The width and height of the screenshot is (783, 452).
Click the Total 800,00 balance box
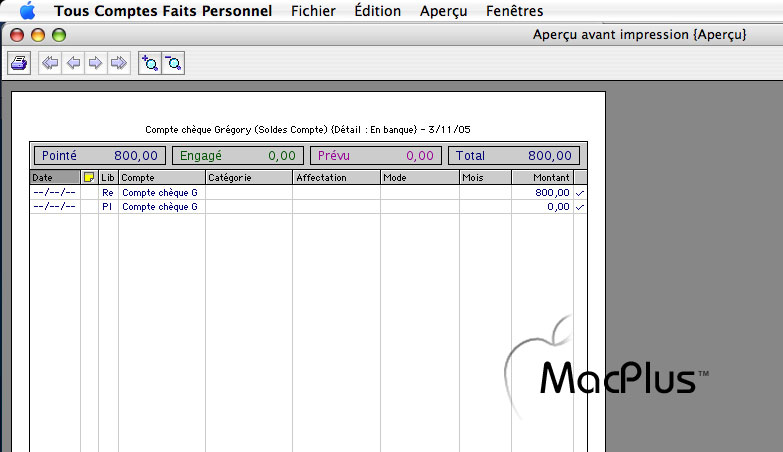pyautogui.click(x=514, y=155)
